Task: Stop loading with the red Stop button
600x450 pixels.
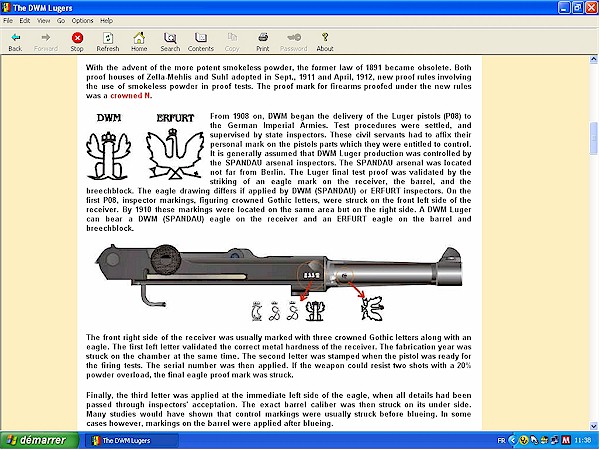Action: click(x=77, y=41)
